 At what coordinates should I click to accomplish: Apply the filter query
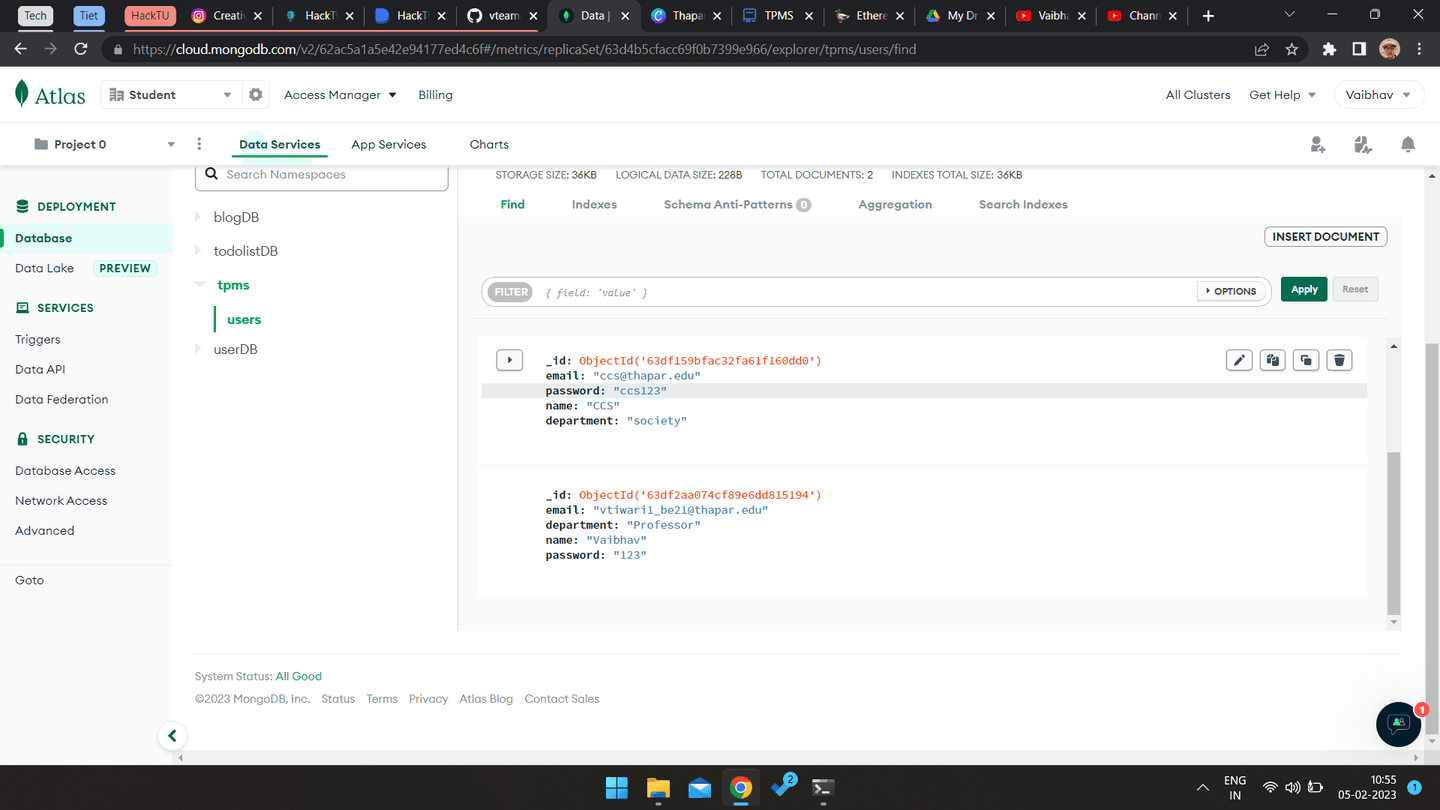(x=1304, y=289)
